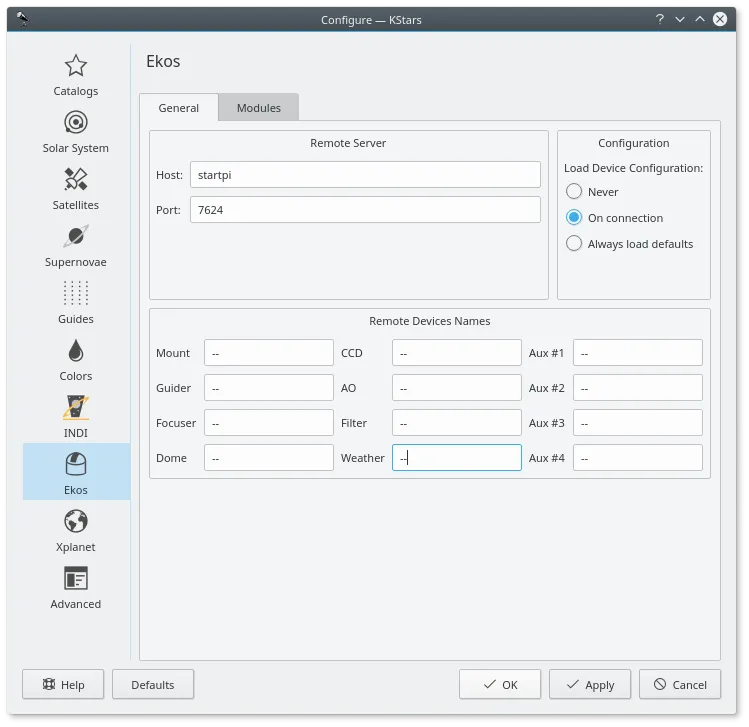Close the Configure — KStars window
749x727 pixels.
pyautogui.click(x=720, y=19)
